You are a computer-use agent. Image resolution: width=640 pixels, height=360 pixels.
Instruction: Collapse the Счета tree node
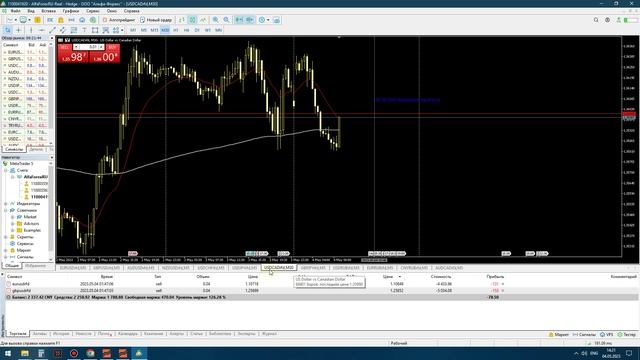(x=6, y=171)
